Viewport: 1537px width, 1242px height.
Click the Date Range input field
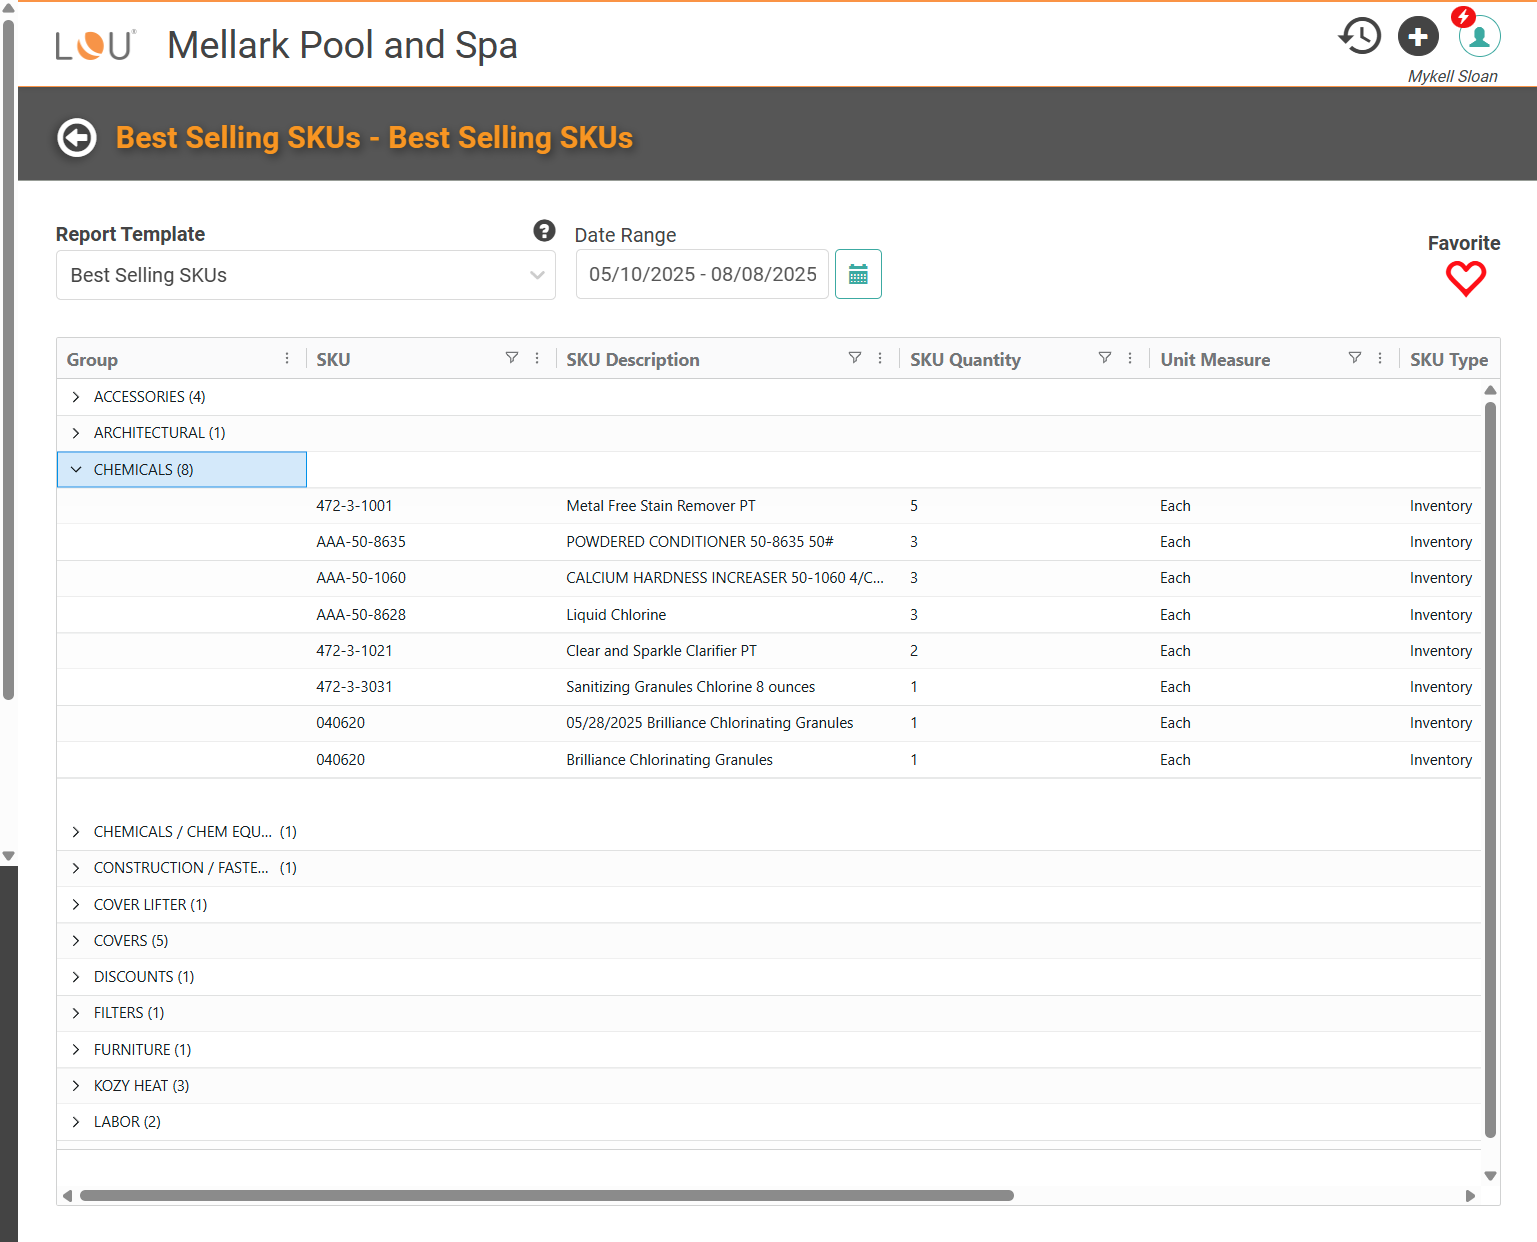click(702, 275)
